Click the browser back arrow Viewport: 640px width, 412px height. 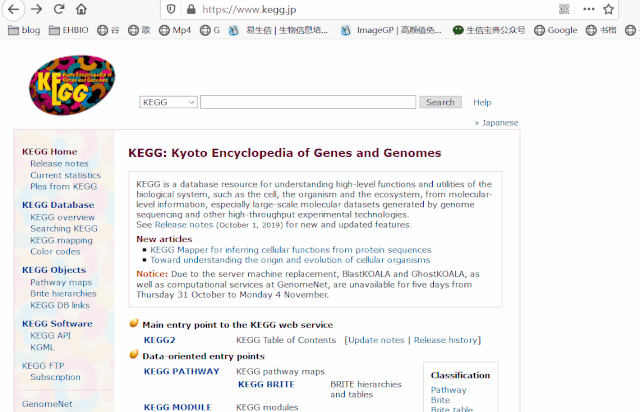pos(13,9)
